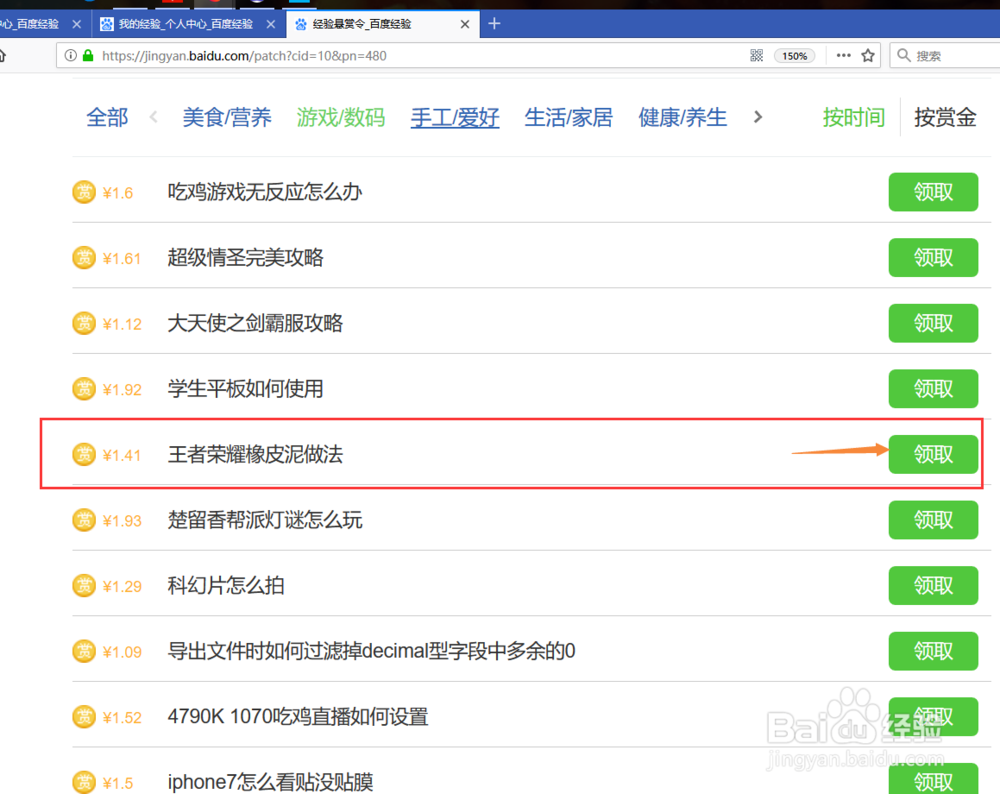Open the page actions three-dot menu
This screenshot has height=794, width=1000.
(843, 55)
